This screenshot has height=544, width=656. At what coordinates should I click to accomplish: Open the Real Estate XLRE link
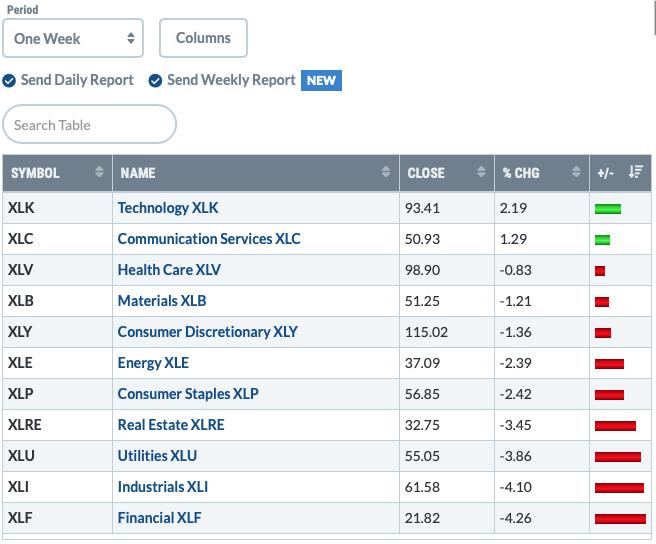171,425
